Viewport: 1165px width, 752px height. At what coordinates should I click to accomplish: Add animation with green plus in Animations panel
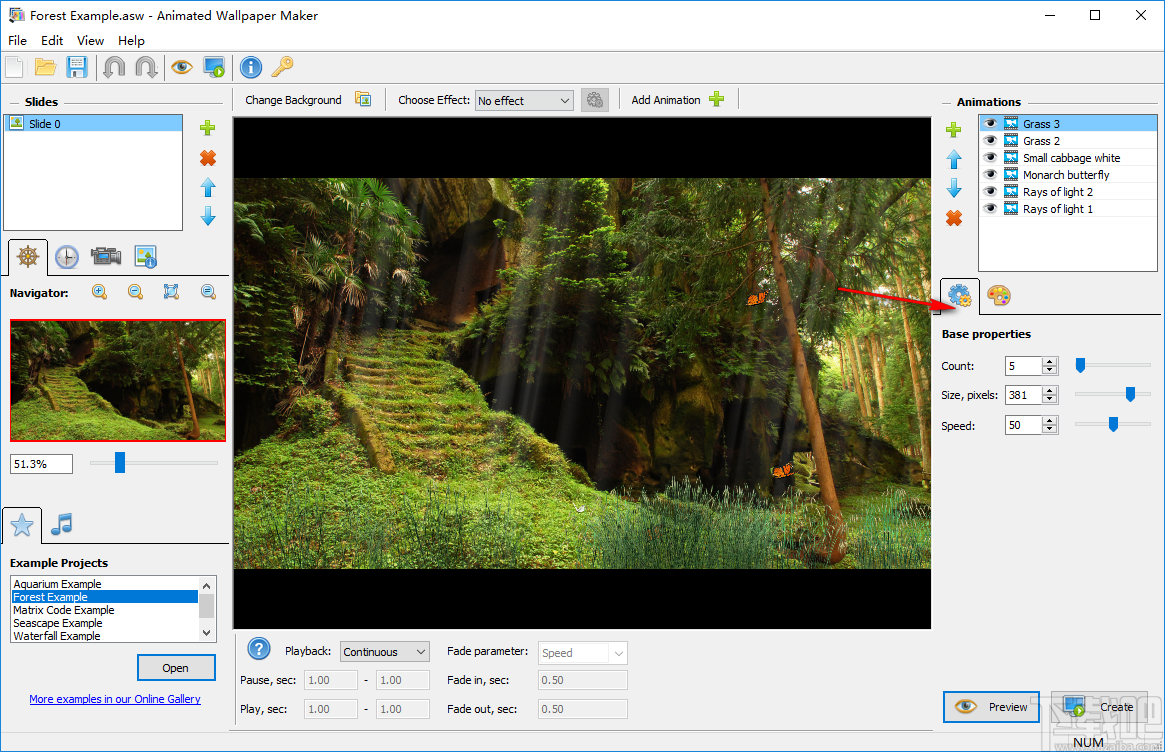[953, 130]
